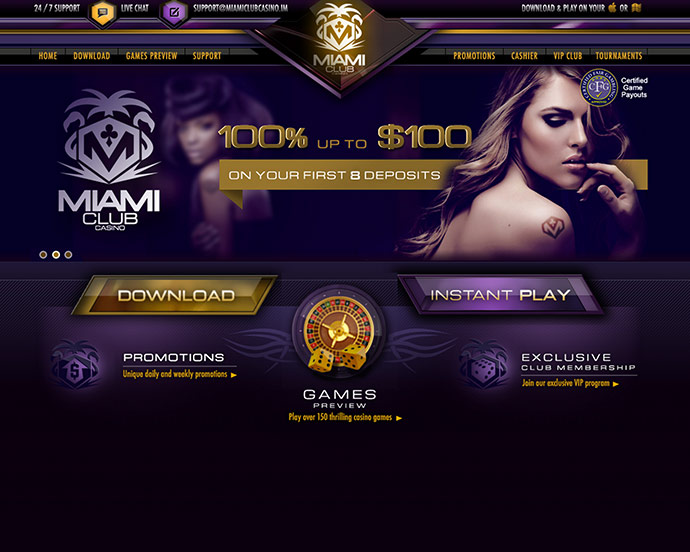The height and width of the screenshot is (552, 690).
Task: Select the first banner slide dot
Action: [43, 254]
